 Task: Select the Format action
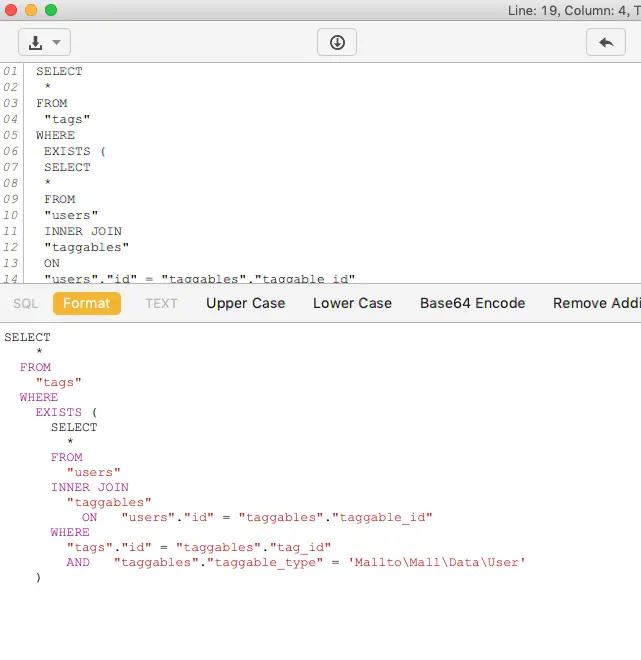coord(87,303)
